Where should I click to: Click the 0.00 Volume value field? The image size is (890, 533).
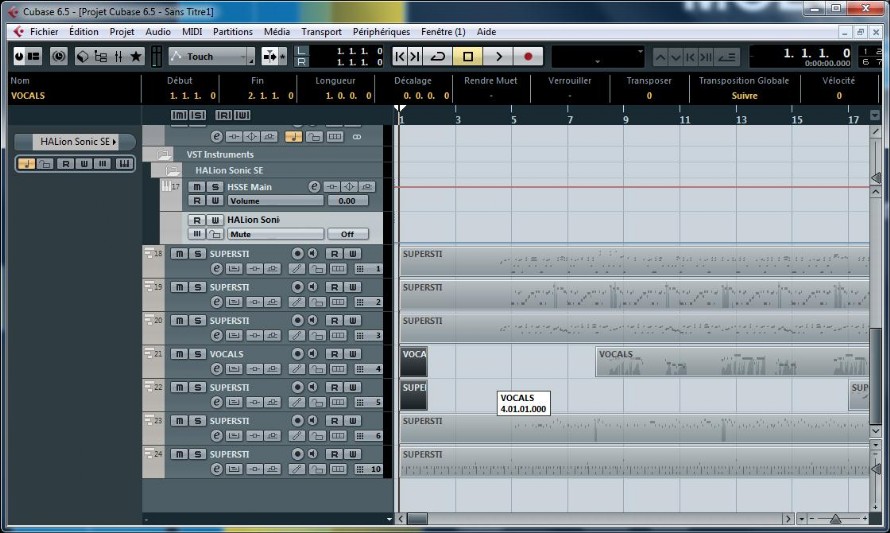click(347, 201)
